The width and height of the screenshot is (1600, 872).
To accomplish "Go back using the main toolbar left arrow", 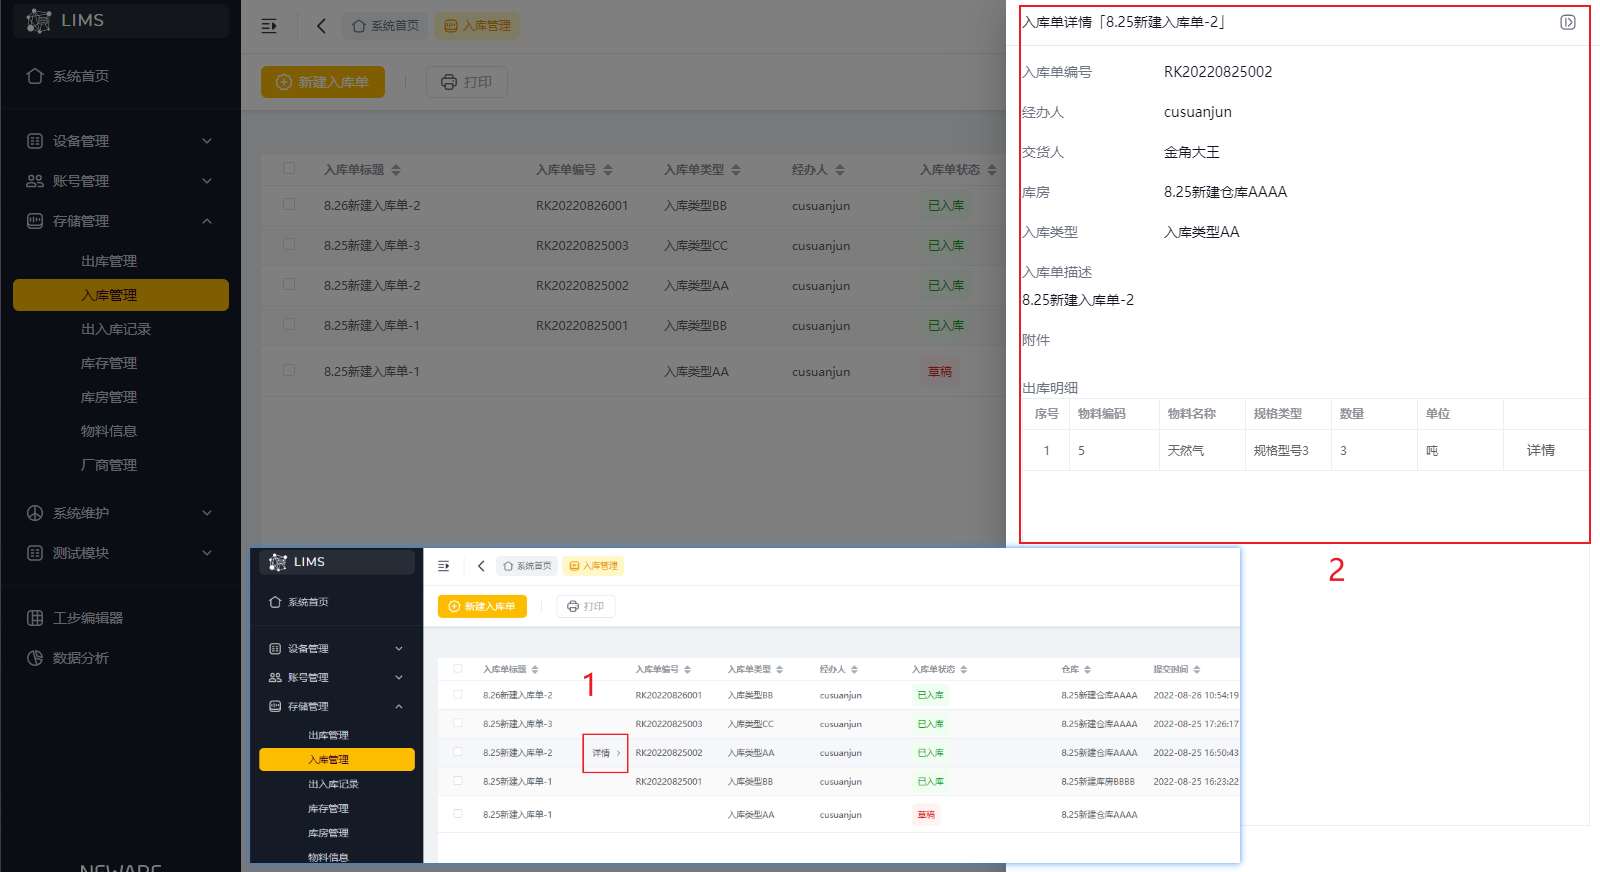I will [x=321, y=26].
